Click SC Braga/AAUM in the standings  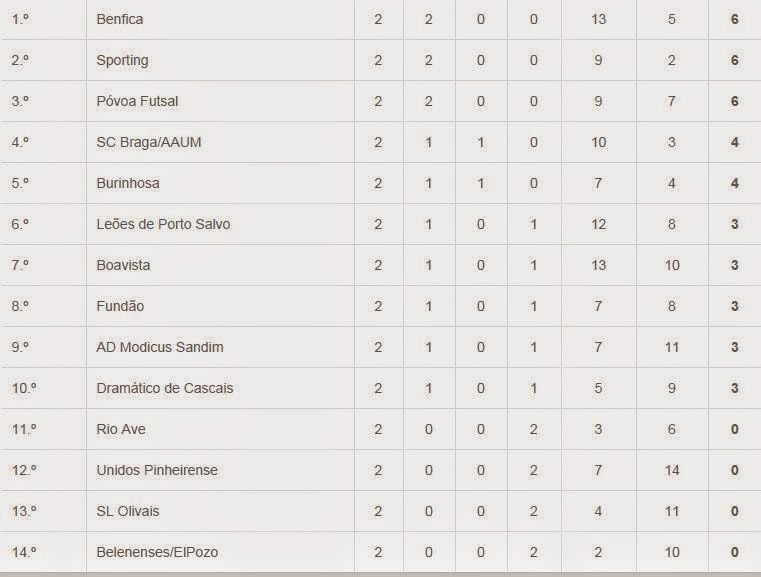point(149,142)
